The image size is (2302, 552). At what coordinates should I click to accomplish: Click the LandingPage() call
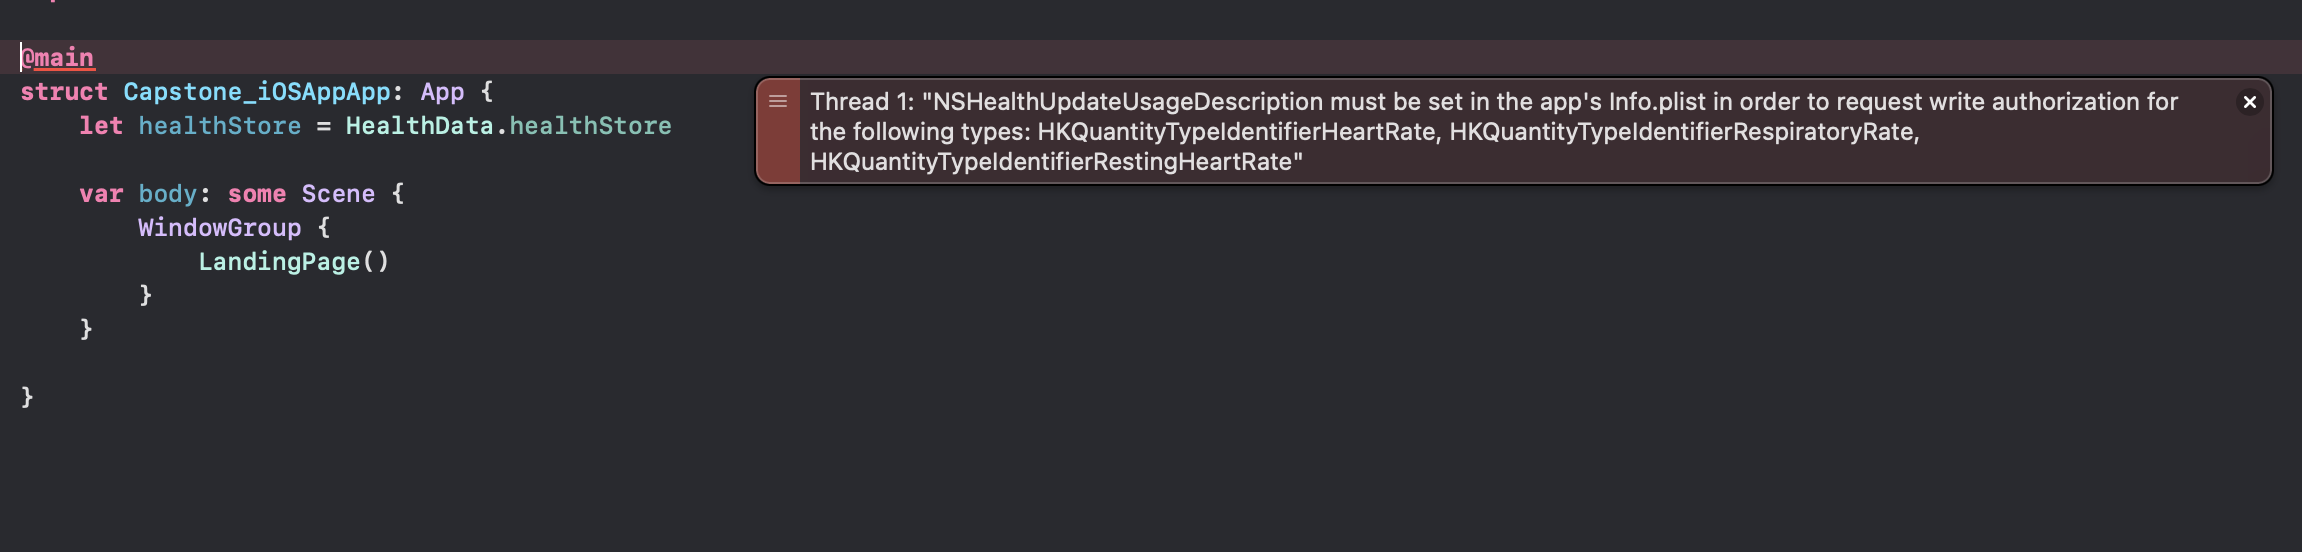293,262
